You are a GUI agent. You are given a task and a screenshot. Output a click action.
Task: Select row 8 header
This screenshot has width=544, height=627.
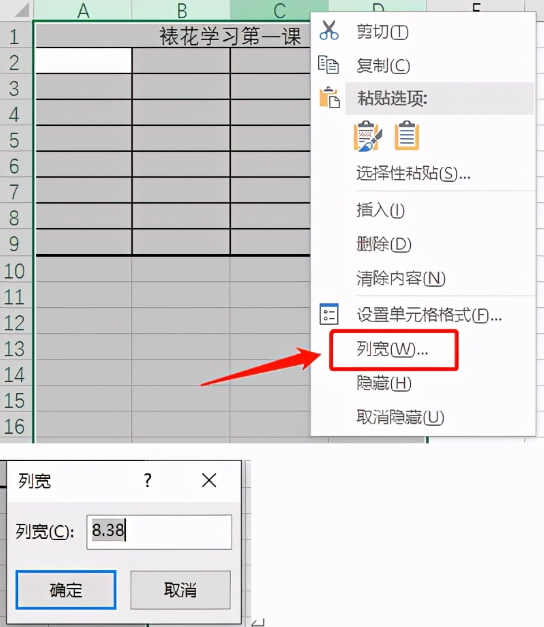[14, 218]
